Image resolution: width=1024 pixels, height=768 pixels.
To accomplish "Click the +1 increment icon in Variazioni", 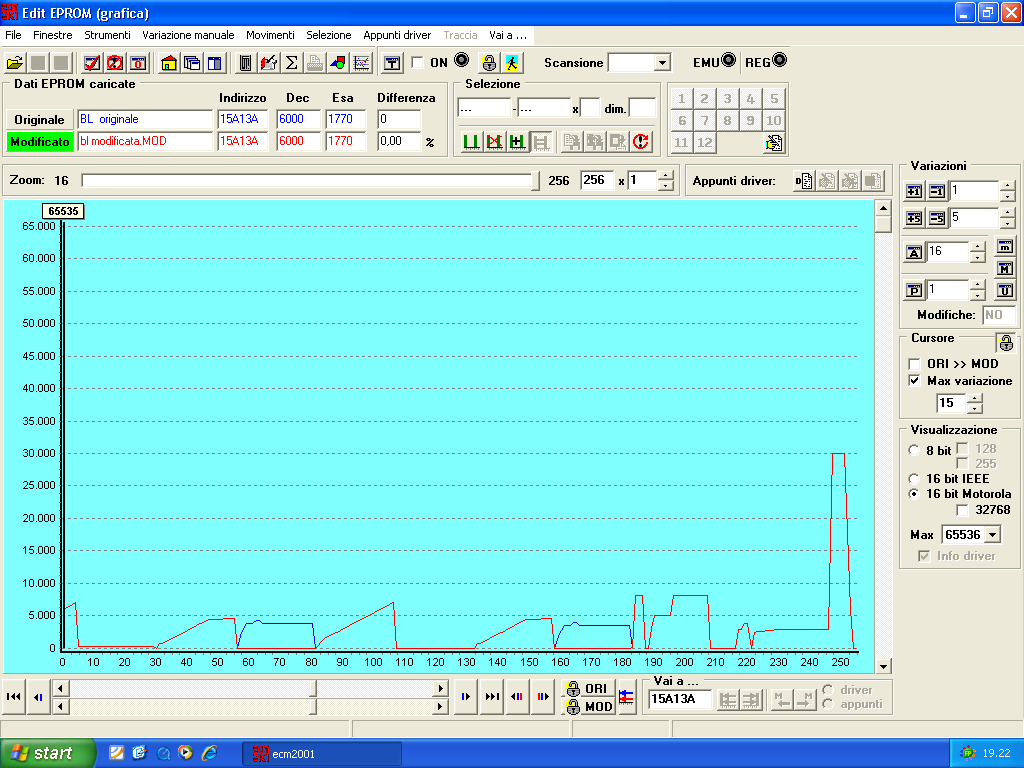I will (x=914, y=191).
